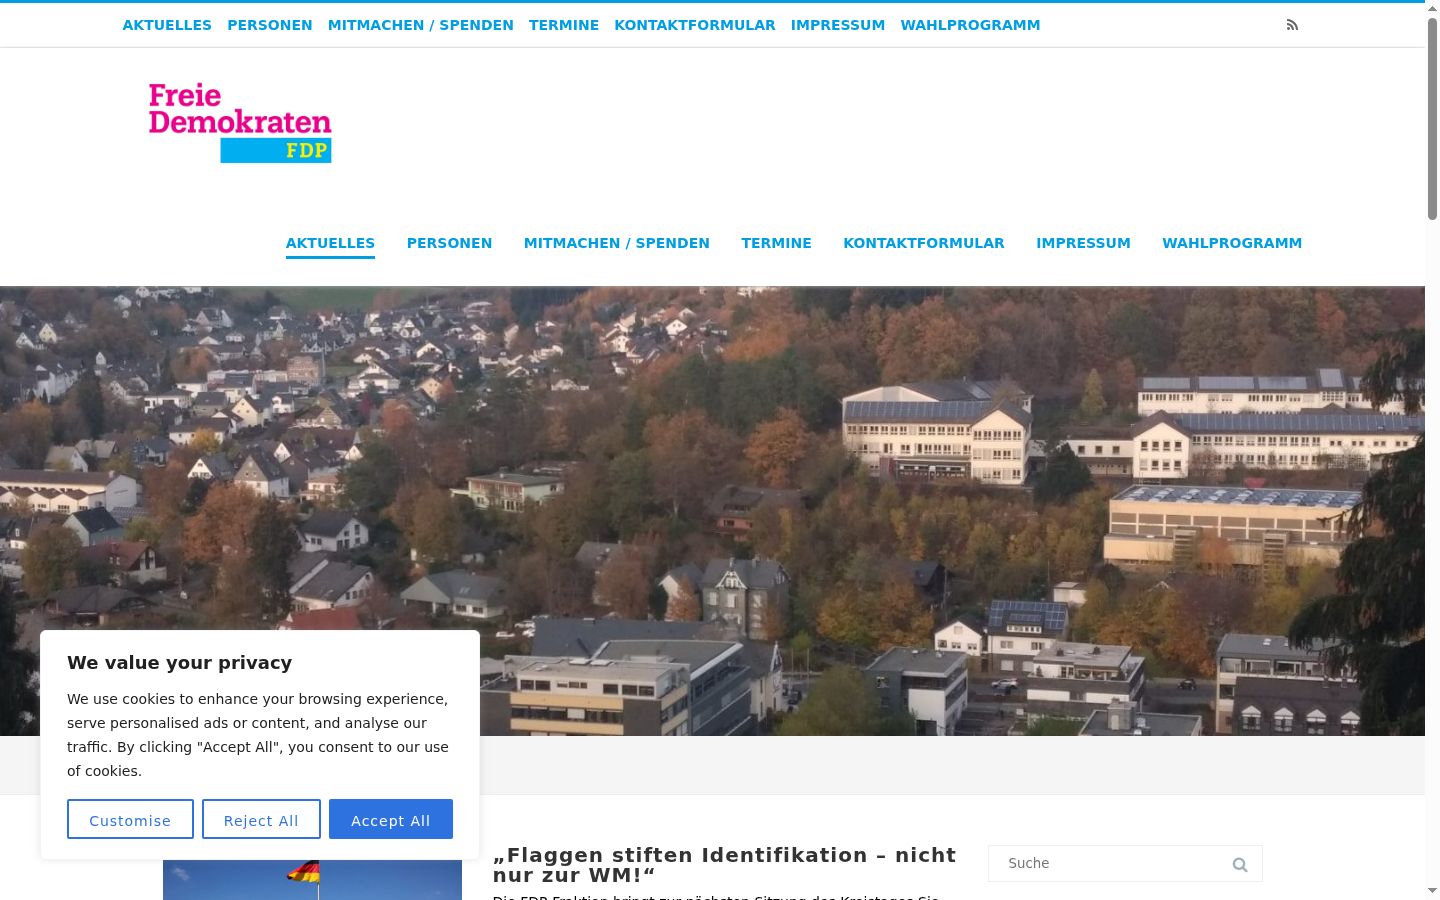Select AKTUELLES in the main navigation

point(330,243)
